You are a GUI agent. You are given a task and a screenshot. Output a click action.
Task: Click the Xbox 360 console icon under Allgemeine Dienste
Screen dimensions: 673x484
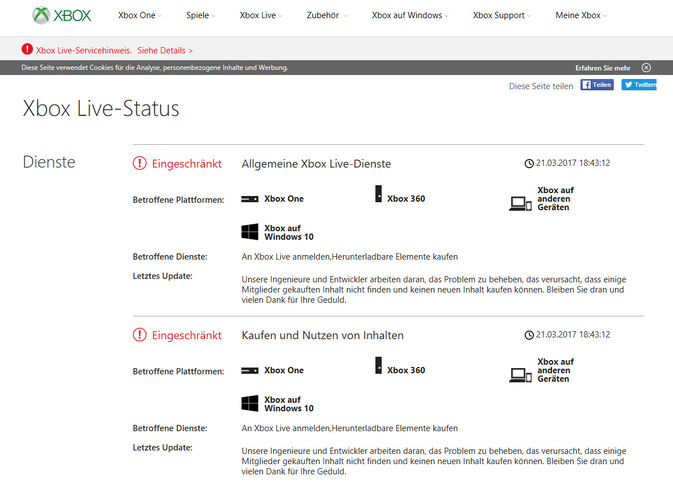378,194
